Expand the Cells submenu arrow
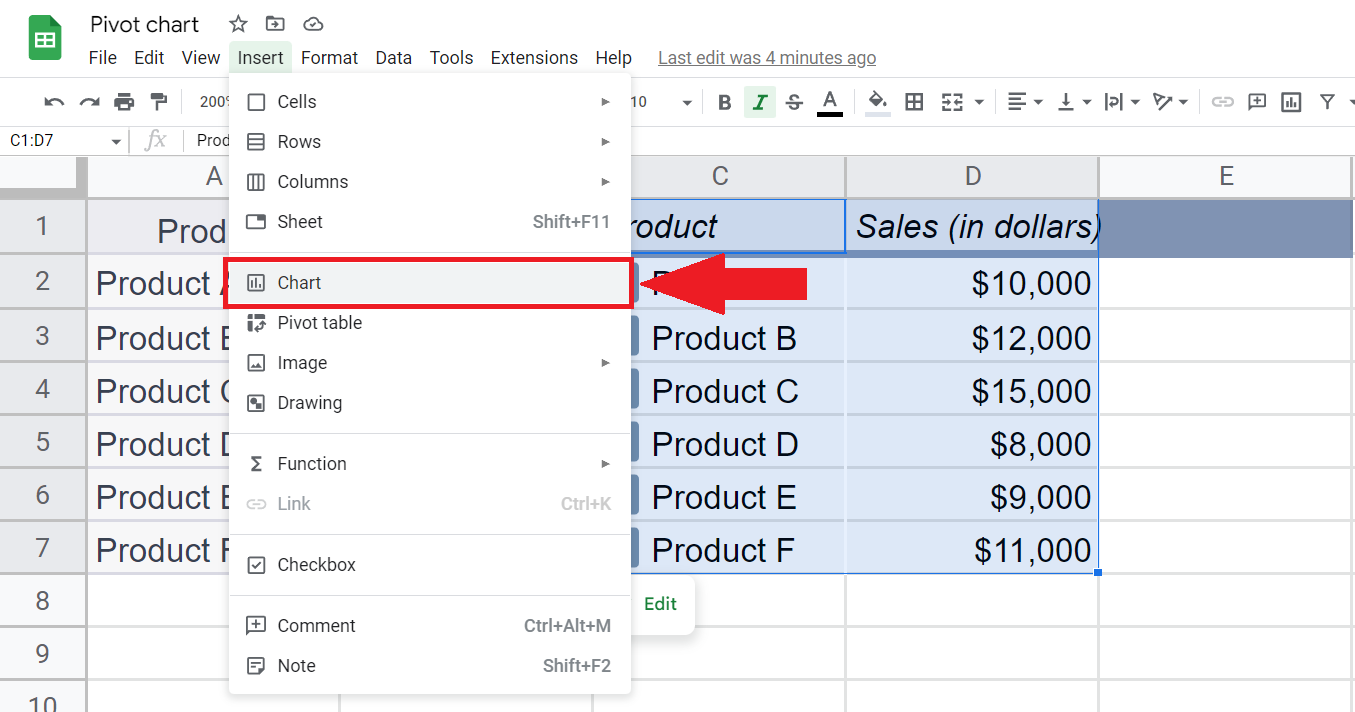This screenshot has width=1355, height=712. coord(605,102)
